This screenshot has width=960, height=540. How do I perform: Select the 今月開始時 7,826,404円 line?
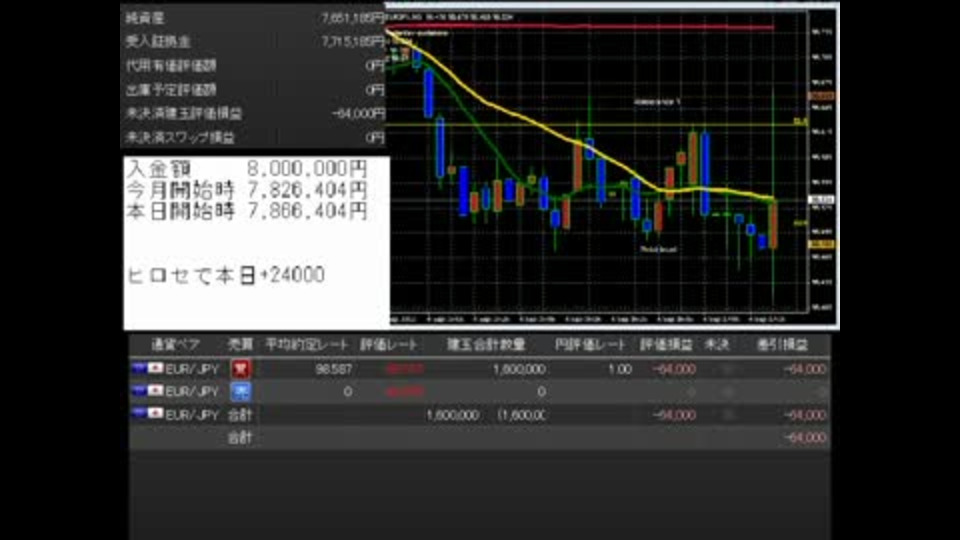(247, 190)
